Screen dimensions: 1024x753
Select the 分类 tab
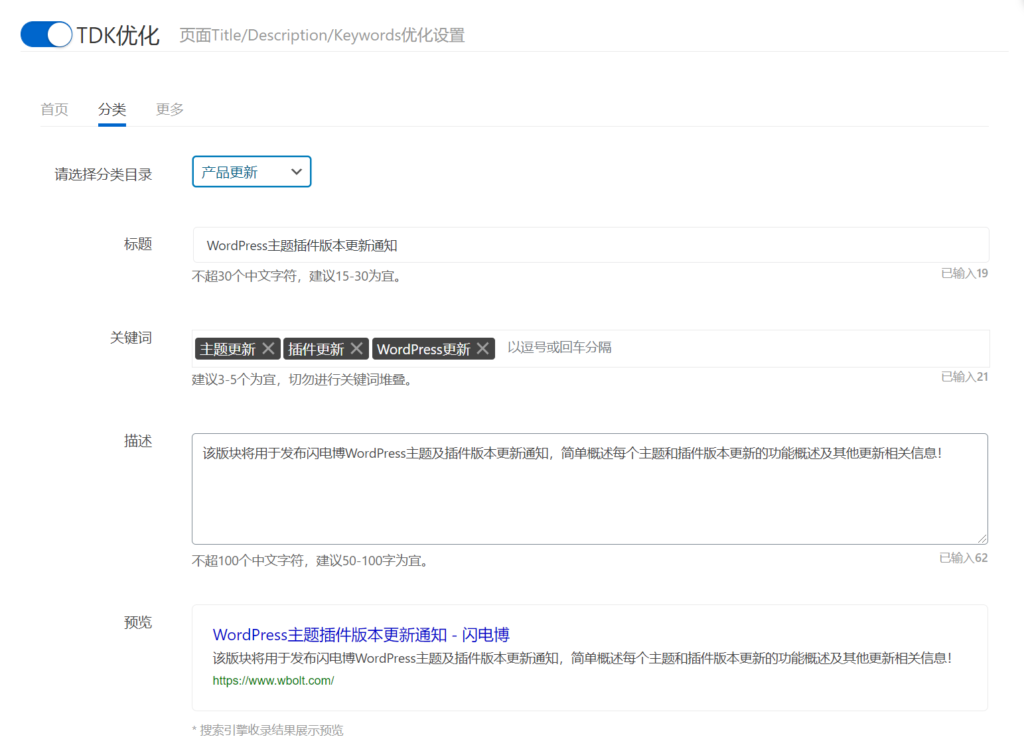click(x=112, y=109)
